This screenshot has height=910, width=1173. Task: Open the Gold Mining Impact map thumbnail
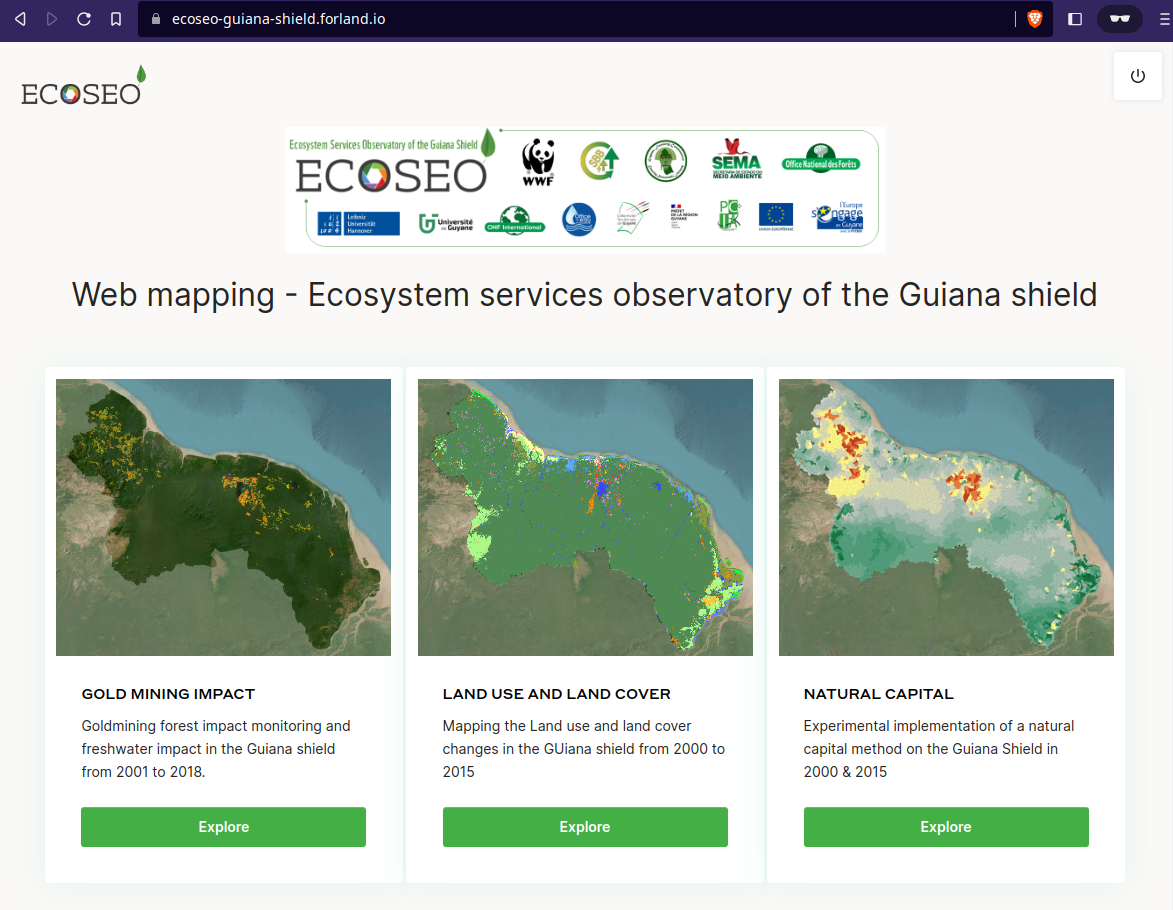click(223, 517)
